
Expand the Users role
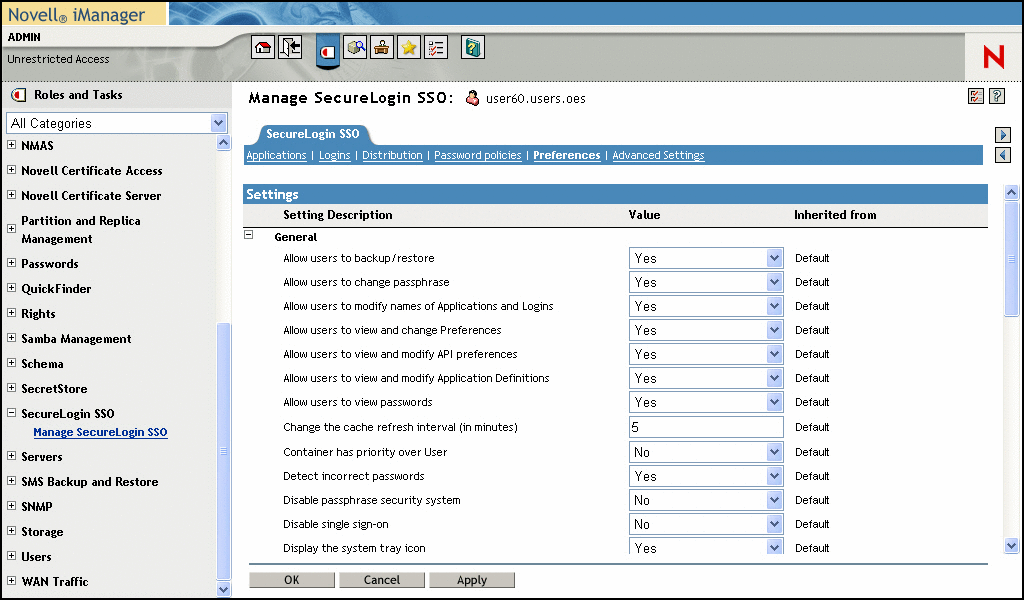(x=12, y=556)
